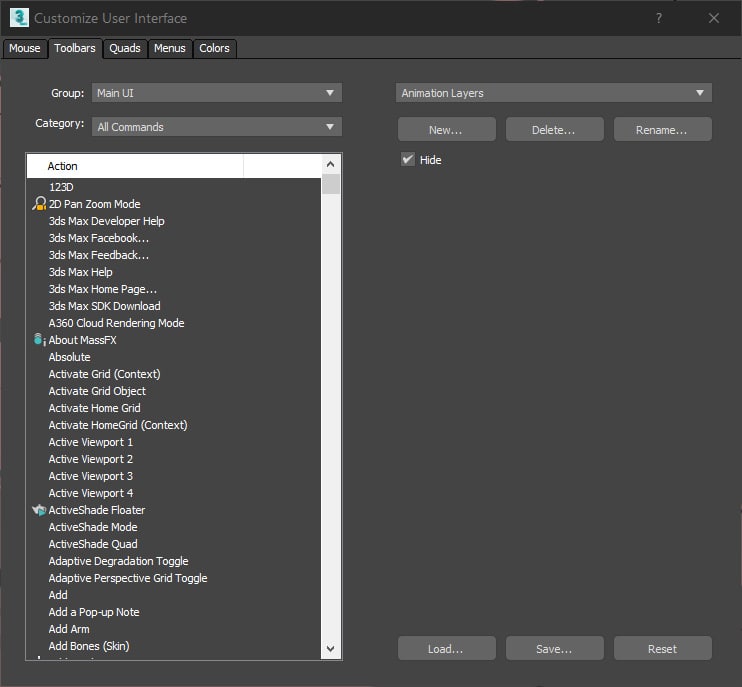Click the About MassFX icon
Screen dimensions: 742x687
40,340
